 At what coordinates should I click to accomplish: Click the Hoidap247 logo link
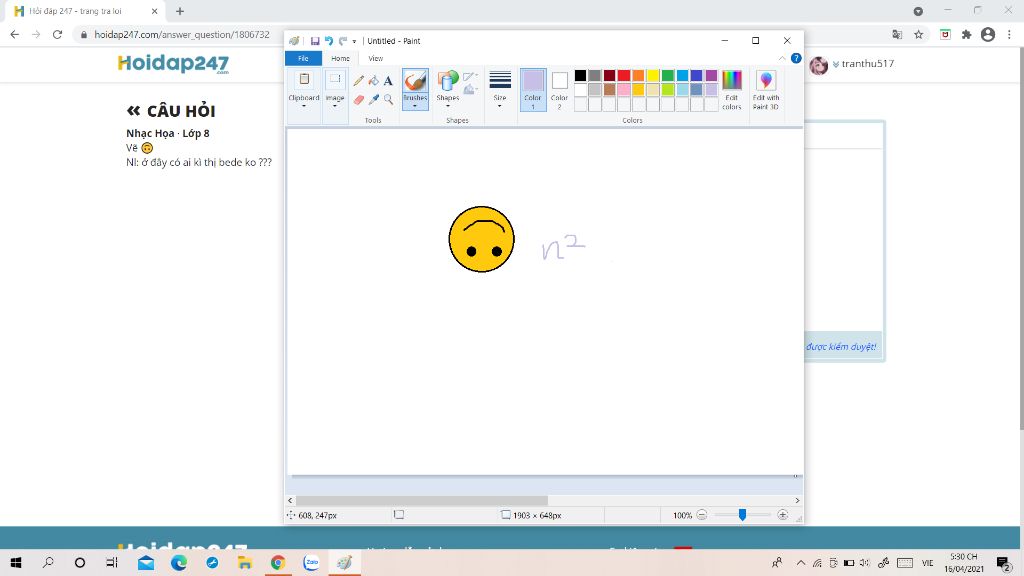pyautogui.click(x=173, y=63)
